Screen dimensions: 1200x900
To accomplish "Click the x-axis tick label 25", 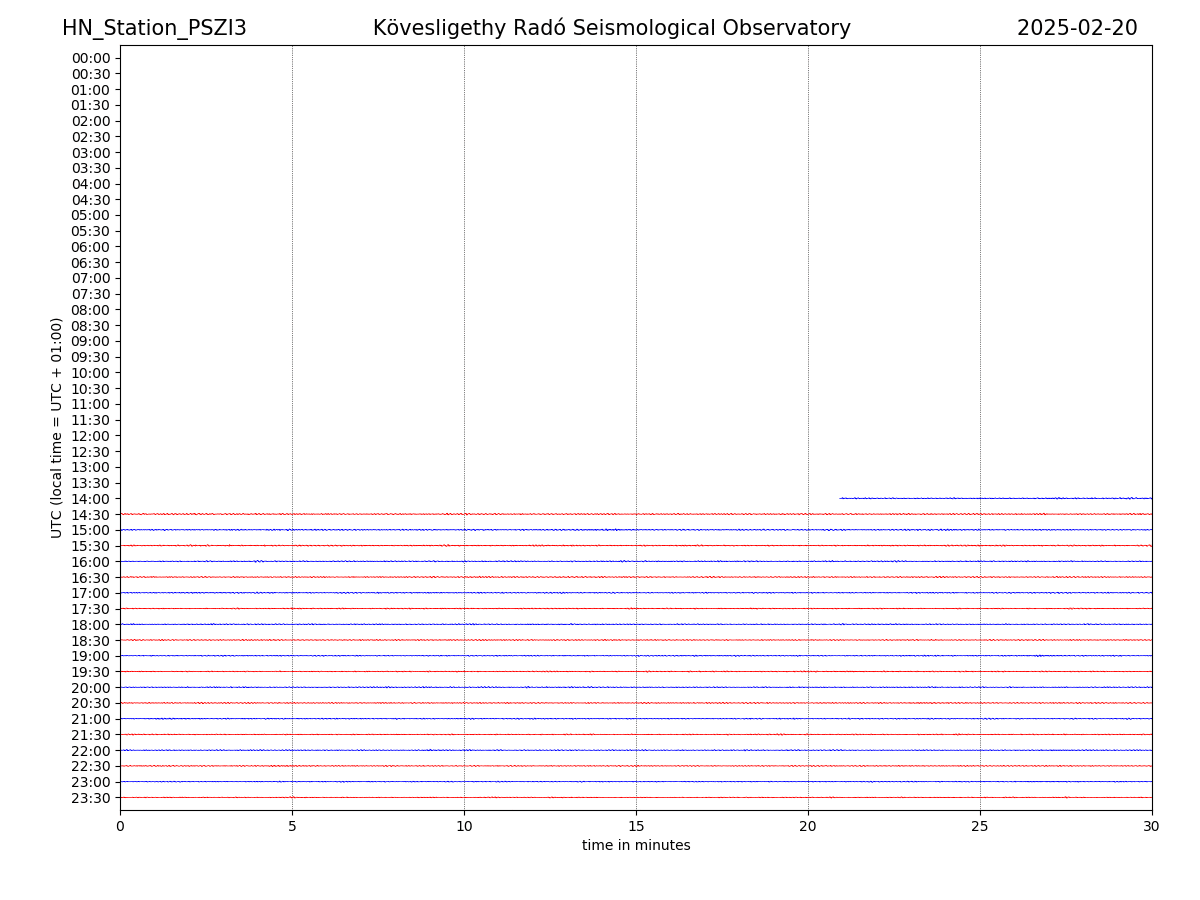I will [980, 826].
